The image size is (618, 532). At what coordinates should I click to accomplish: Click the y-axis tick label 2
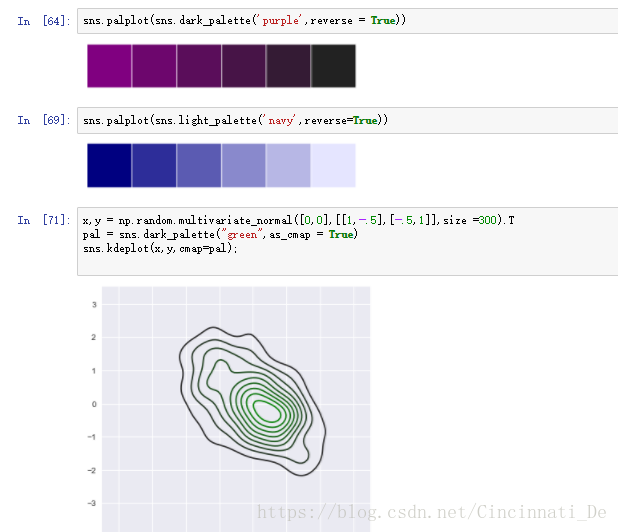click(94, 337)
